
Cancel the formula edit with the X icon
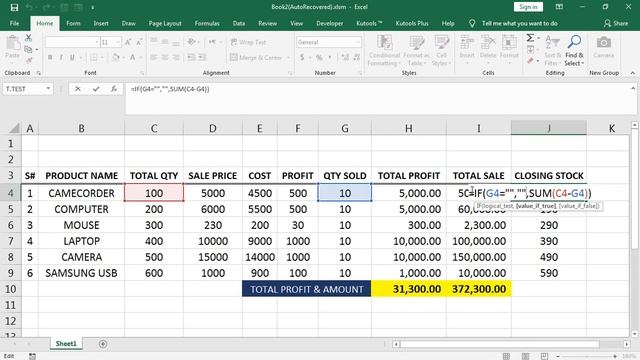pos(78,89)
